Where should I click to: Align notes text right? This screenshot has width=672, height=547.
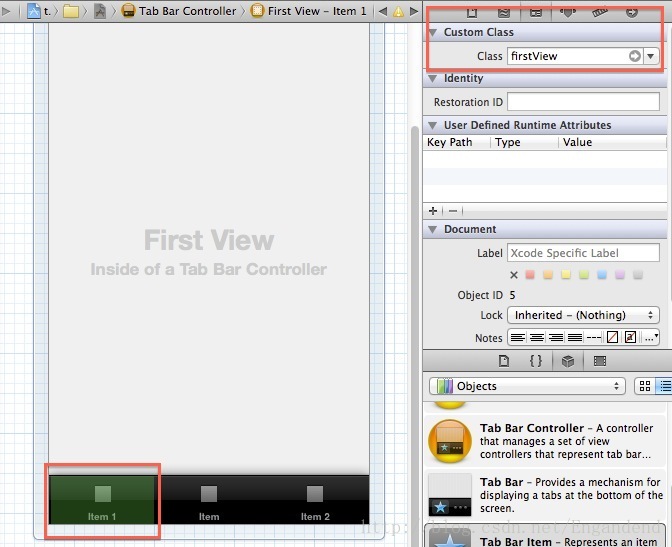(x=556, y=338)
